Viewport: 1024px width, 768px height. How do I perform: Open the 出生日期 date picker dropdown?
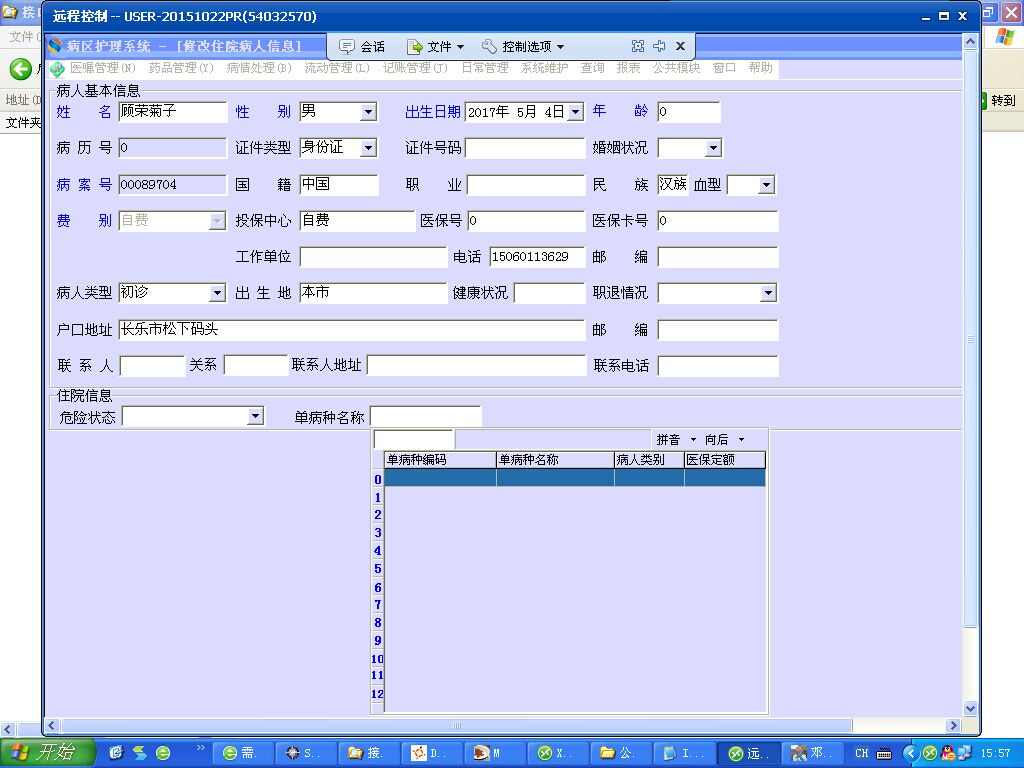pos(575,112)
